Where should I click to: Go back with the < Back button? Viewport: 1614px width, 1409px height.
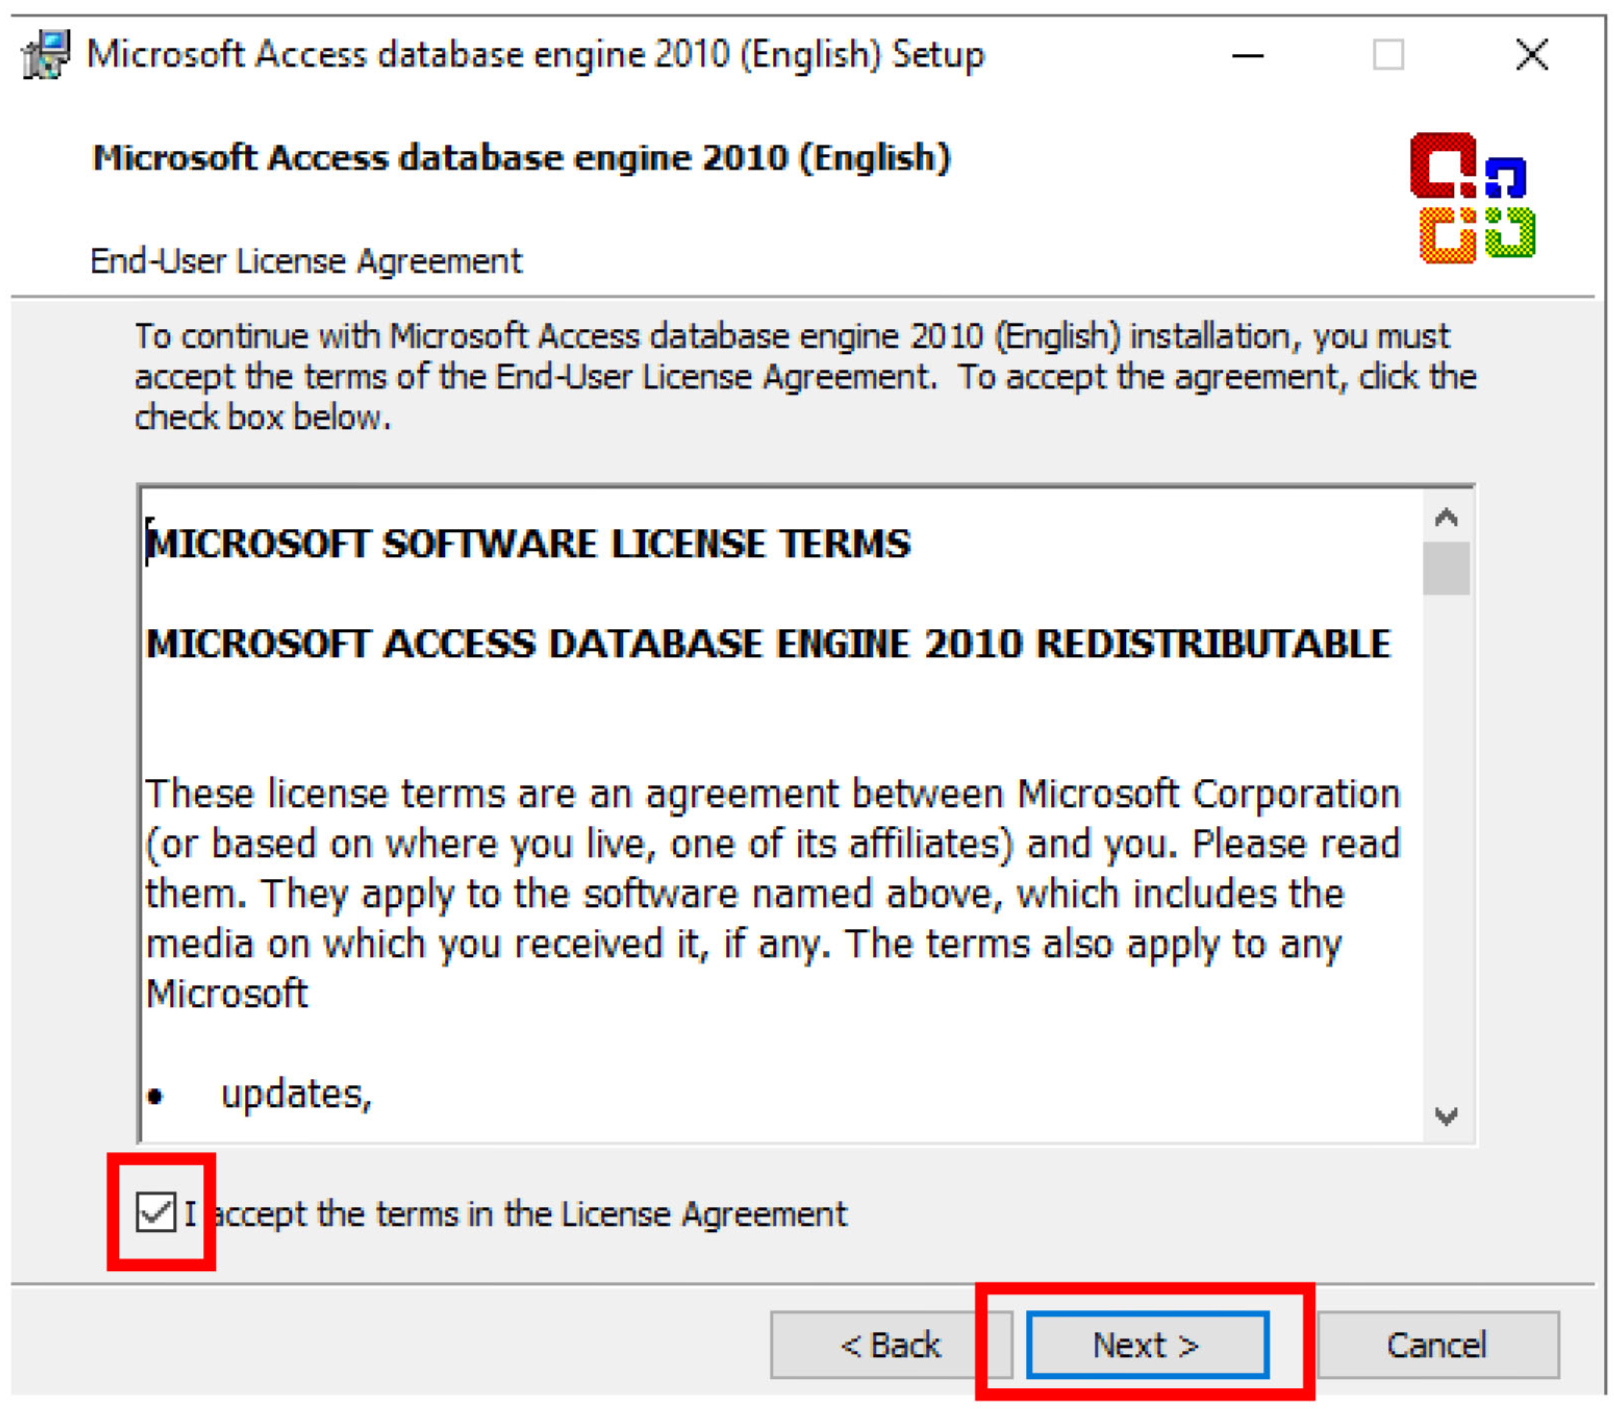coord(890,1345)
